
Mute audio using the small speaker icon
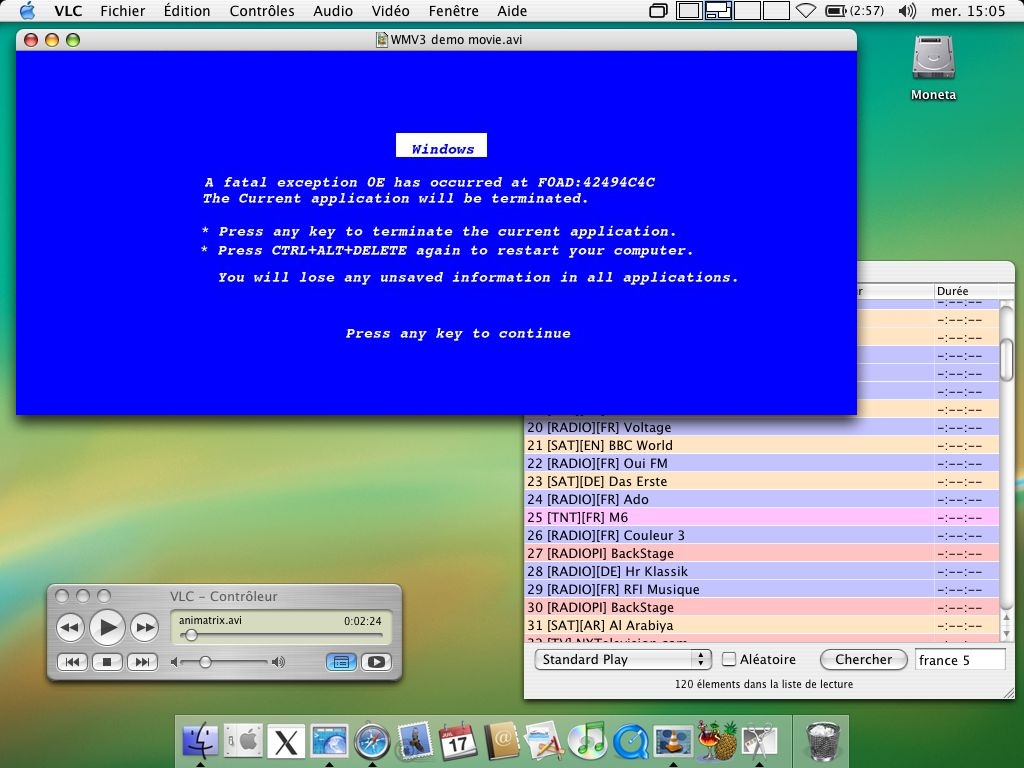coord(174,662)
